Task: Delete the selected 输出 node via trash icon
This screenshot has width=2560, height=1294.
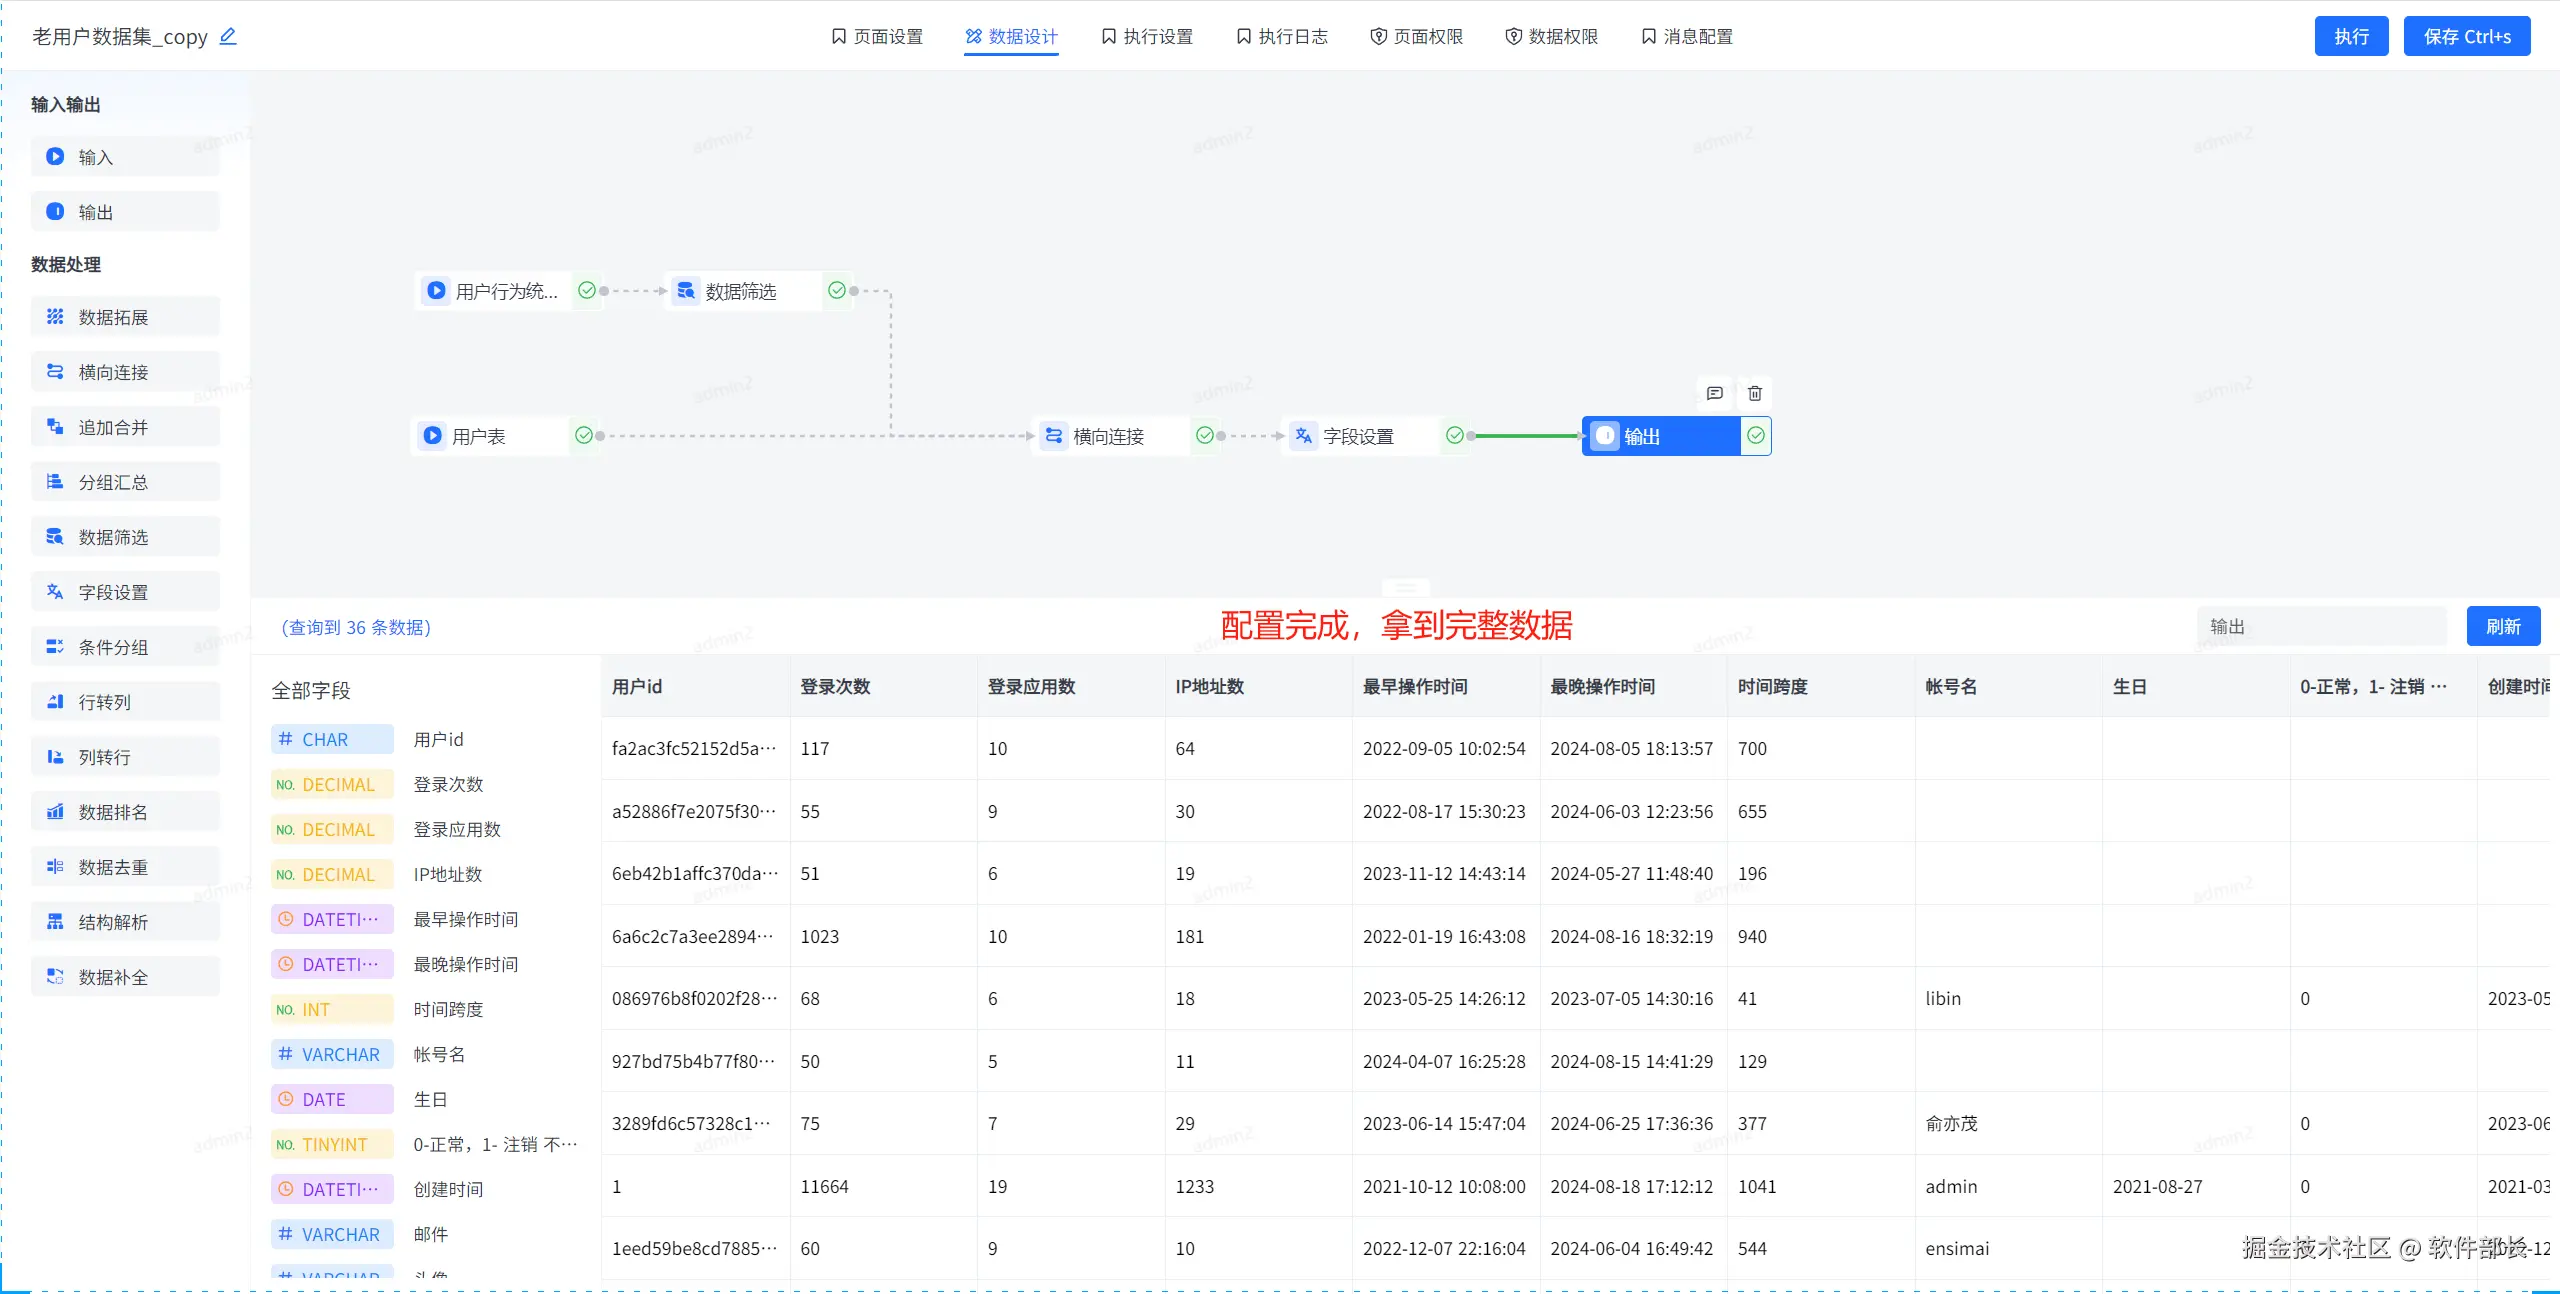Action: pos(1754,393)
